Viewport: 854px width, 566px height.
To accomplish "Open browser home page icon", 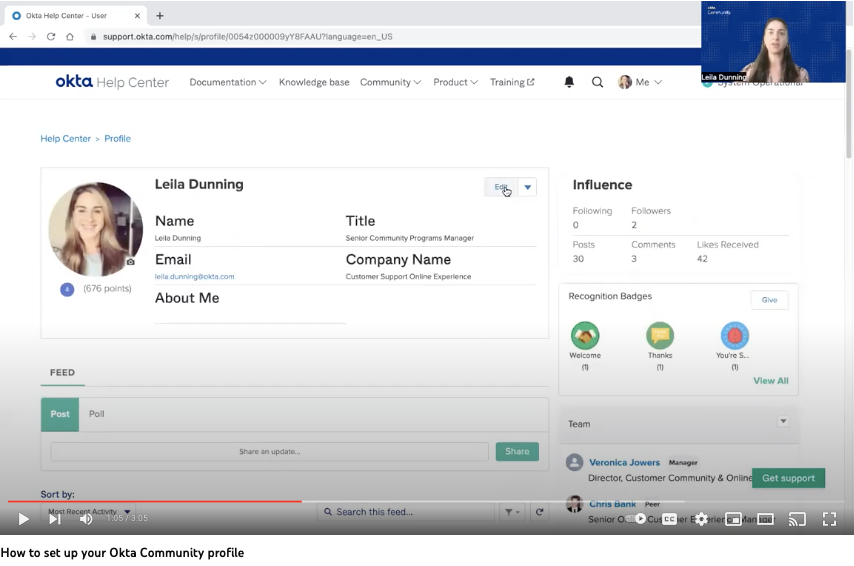I will (70, 36).
